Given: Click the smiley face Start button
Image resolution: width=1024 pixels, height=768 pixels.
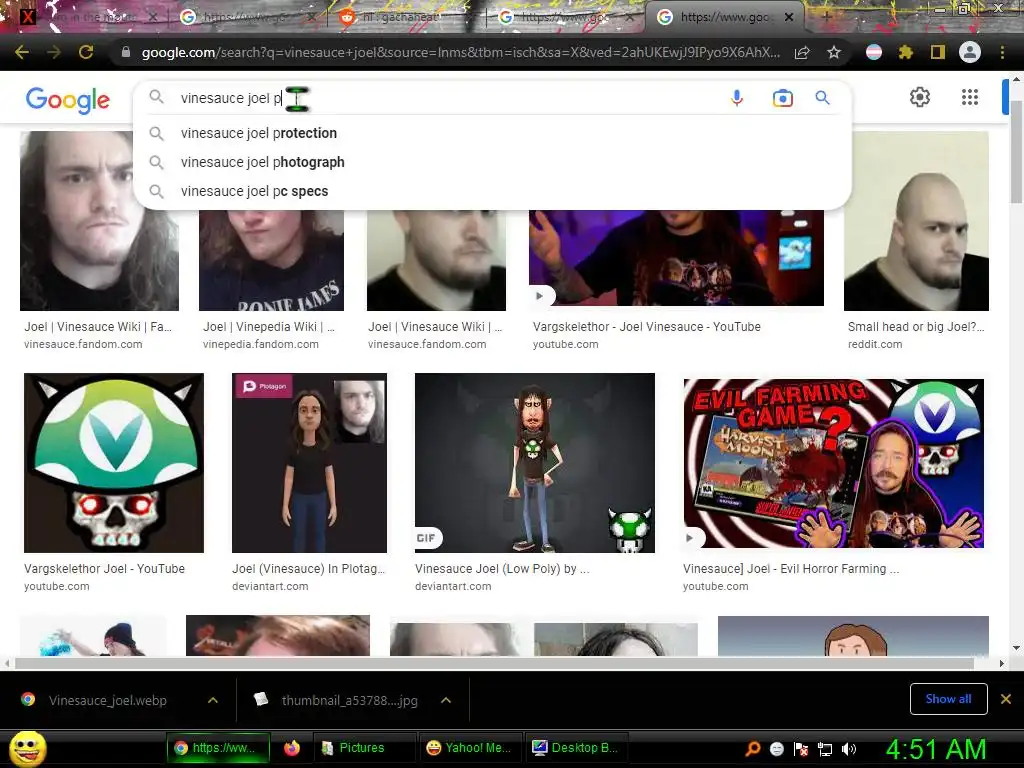Looking at the screenshot, I should click(28, 748).
